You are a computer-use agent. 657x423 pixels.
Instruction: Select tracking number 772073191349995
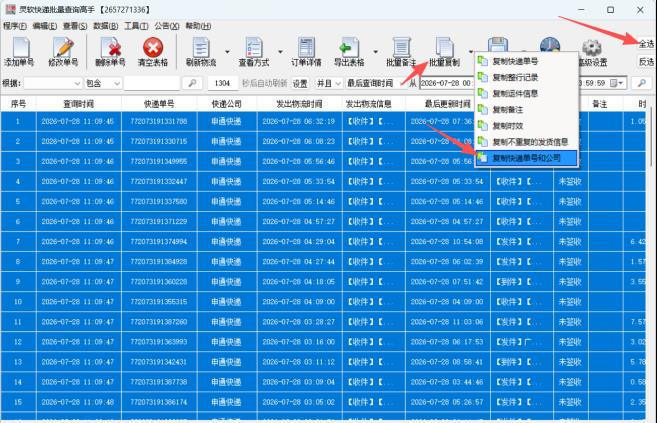(x=159, y=161)
